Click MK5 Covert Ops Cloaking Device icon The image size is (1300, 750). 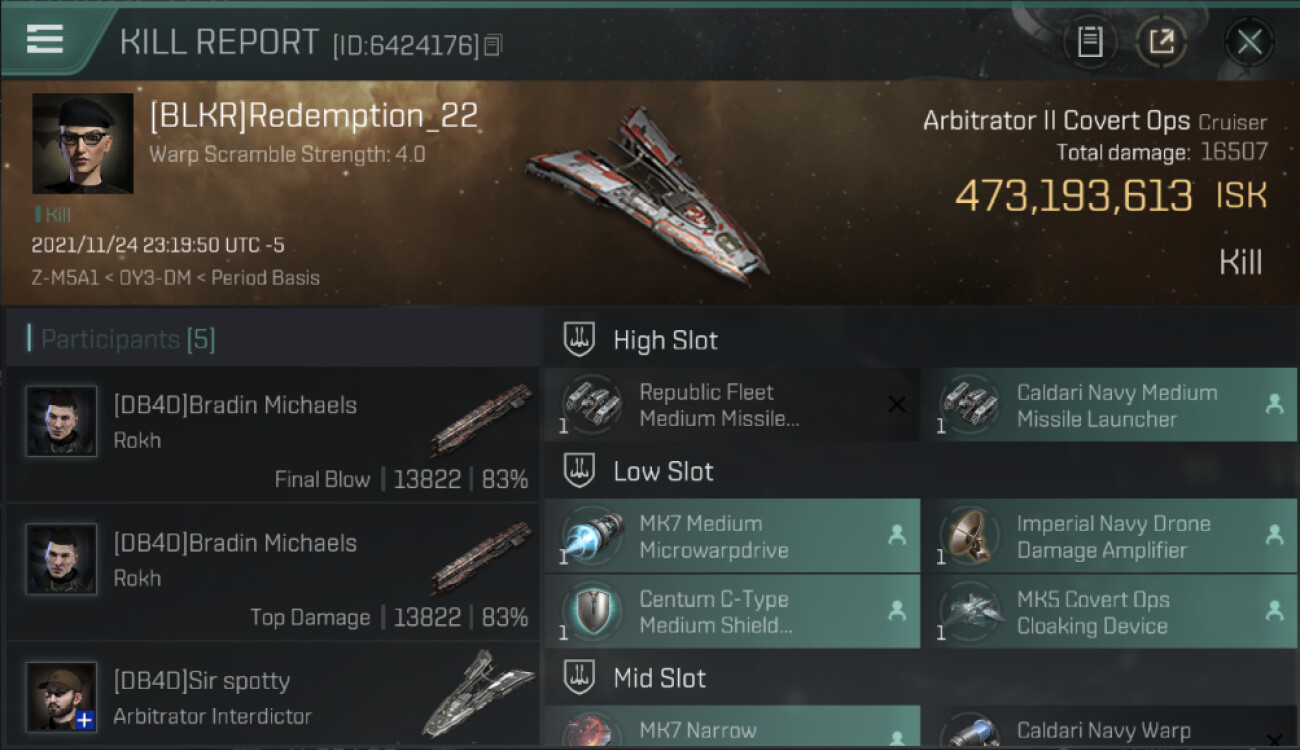click(970, 612)
